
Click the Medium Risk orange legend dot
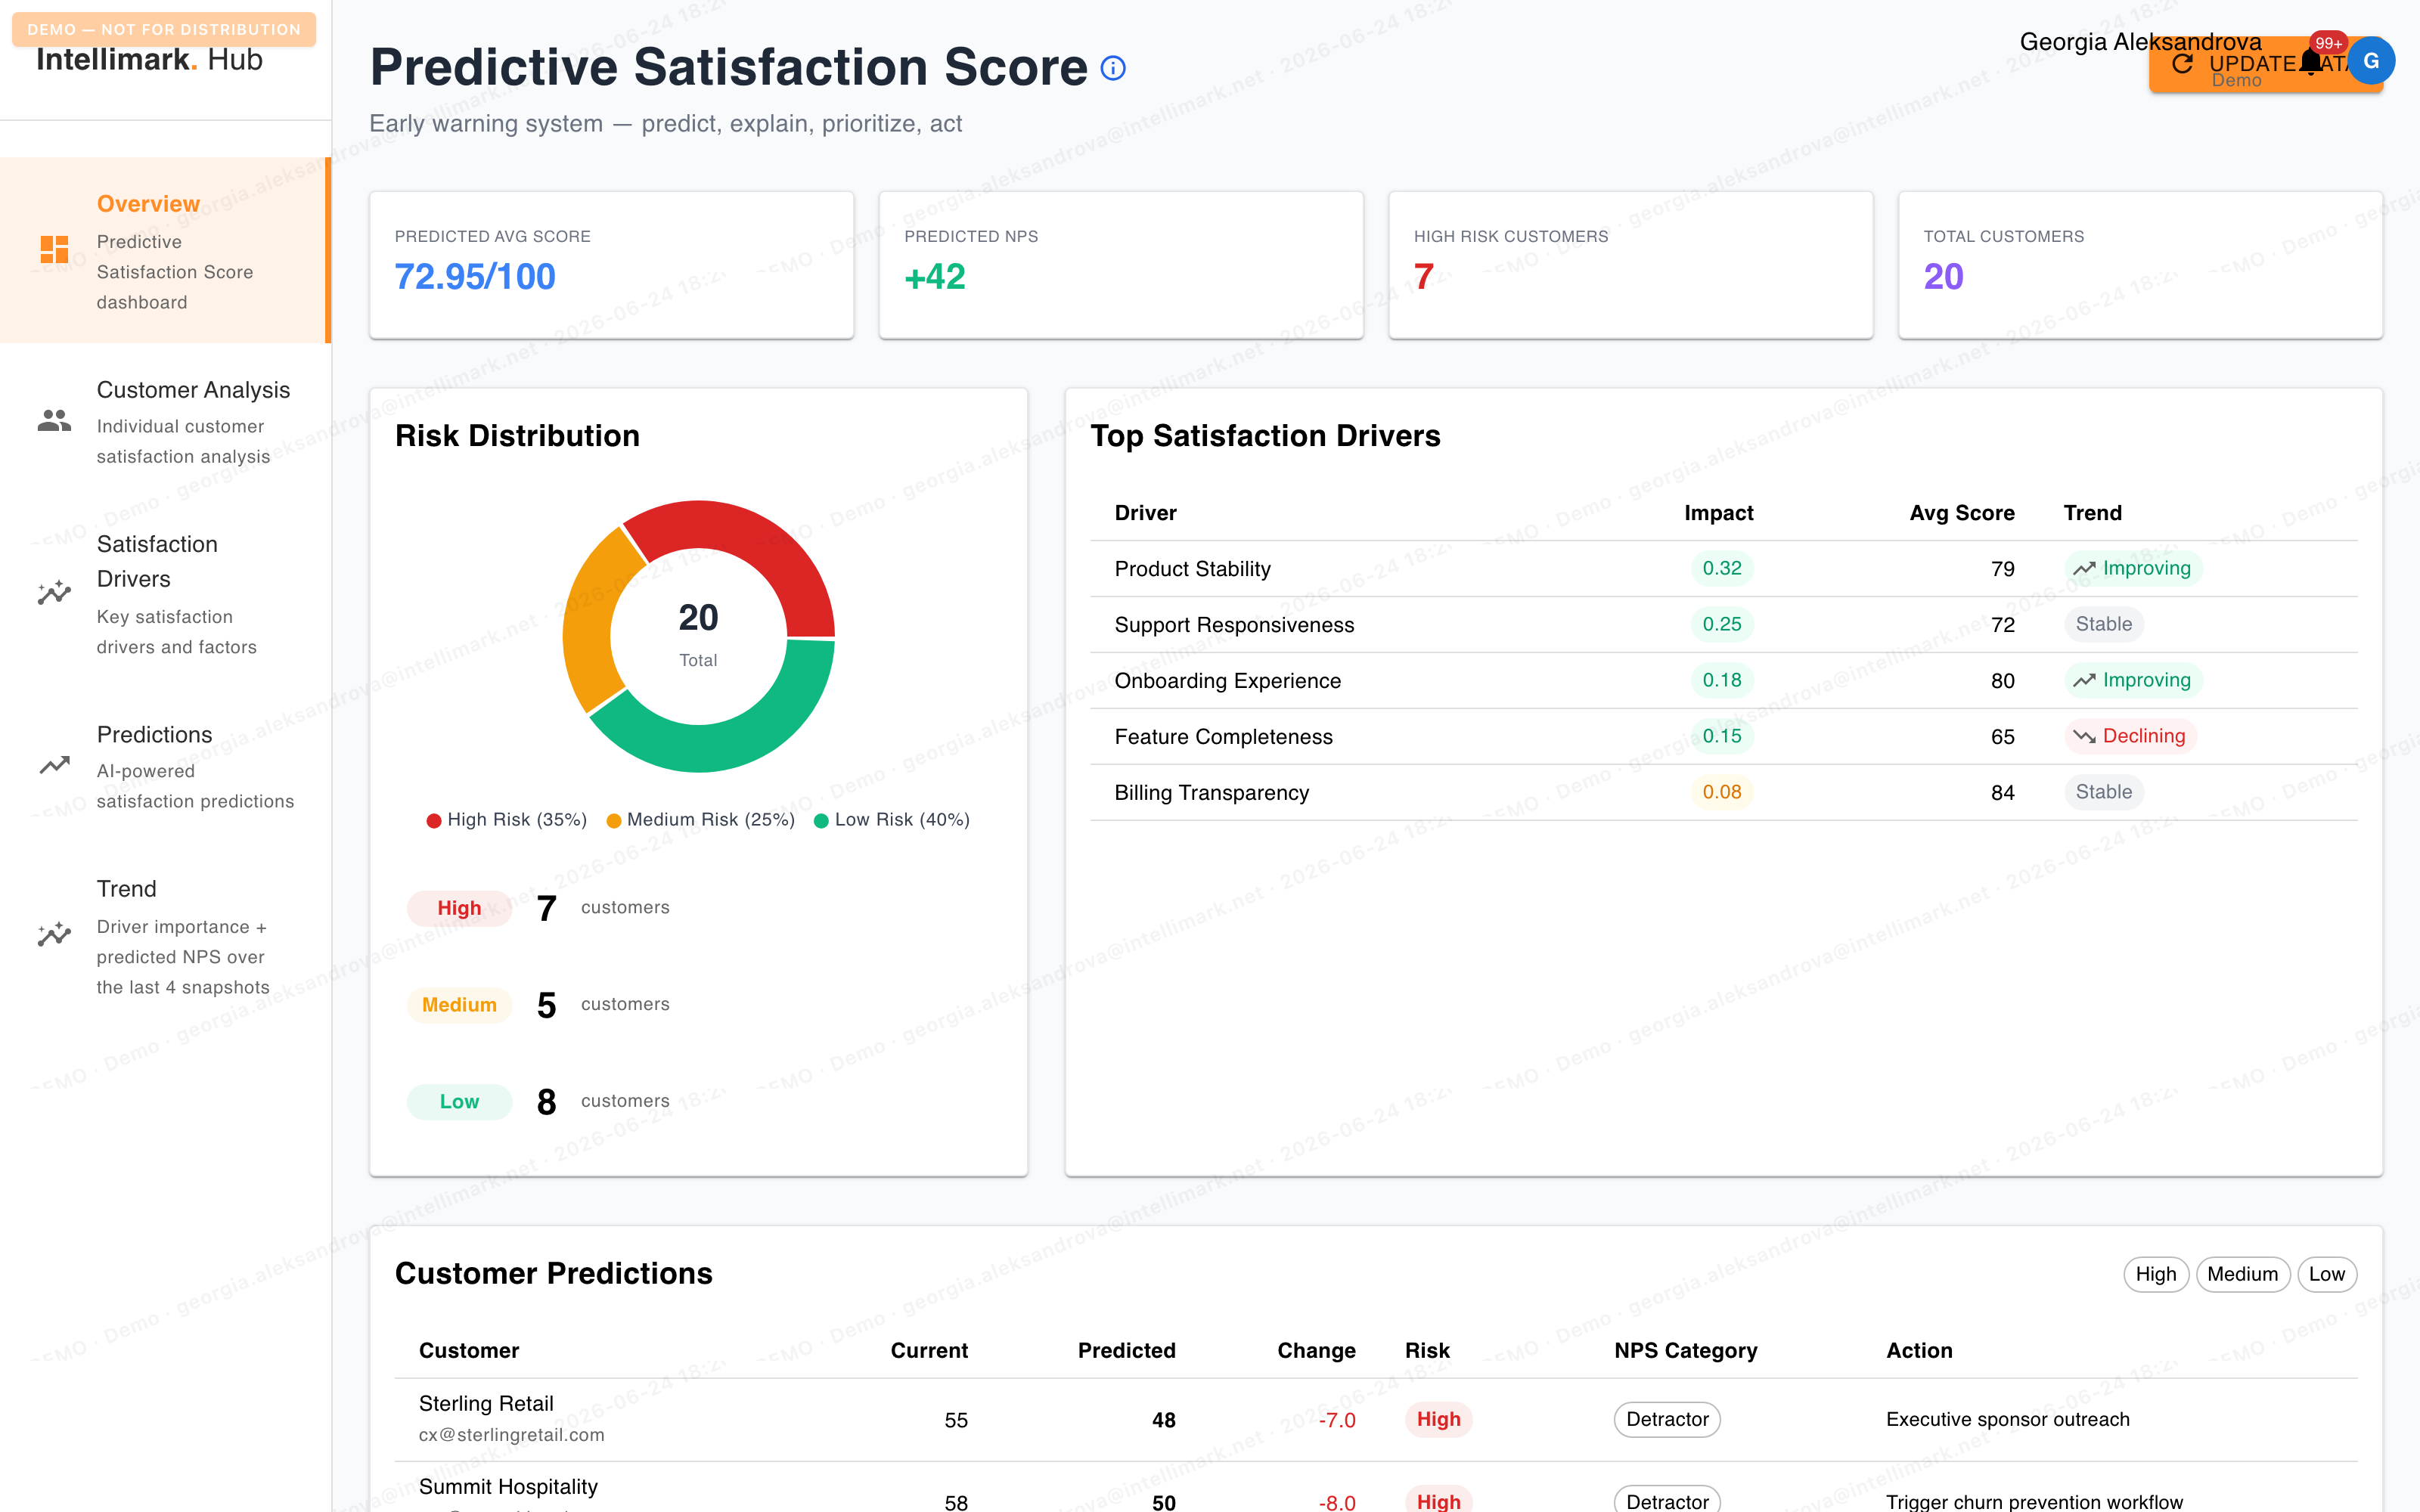(614, 820)
